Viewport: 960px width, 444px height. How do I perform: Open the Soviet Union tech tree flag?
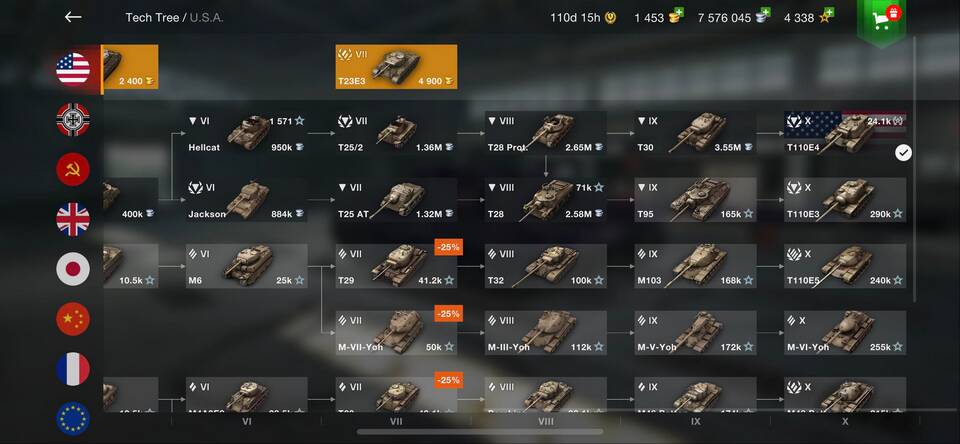(x=73, y=170)
